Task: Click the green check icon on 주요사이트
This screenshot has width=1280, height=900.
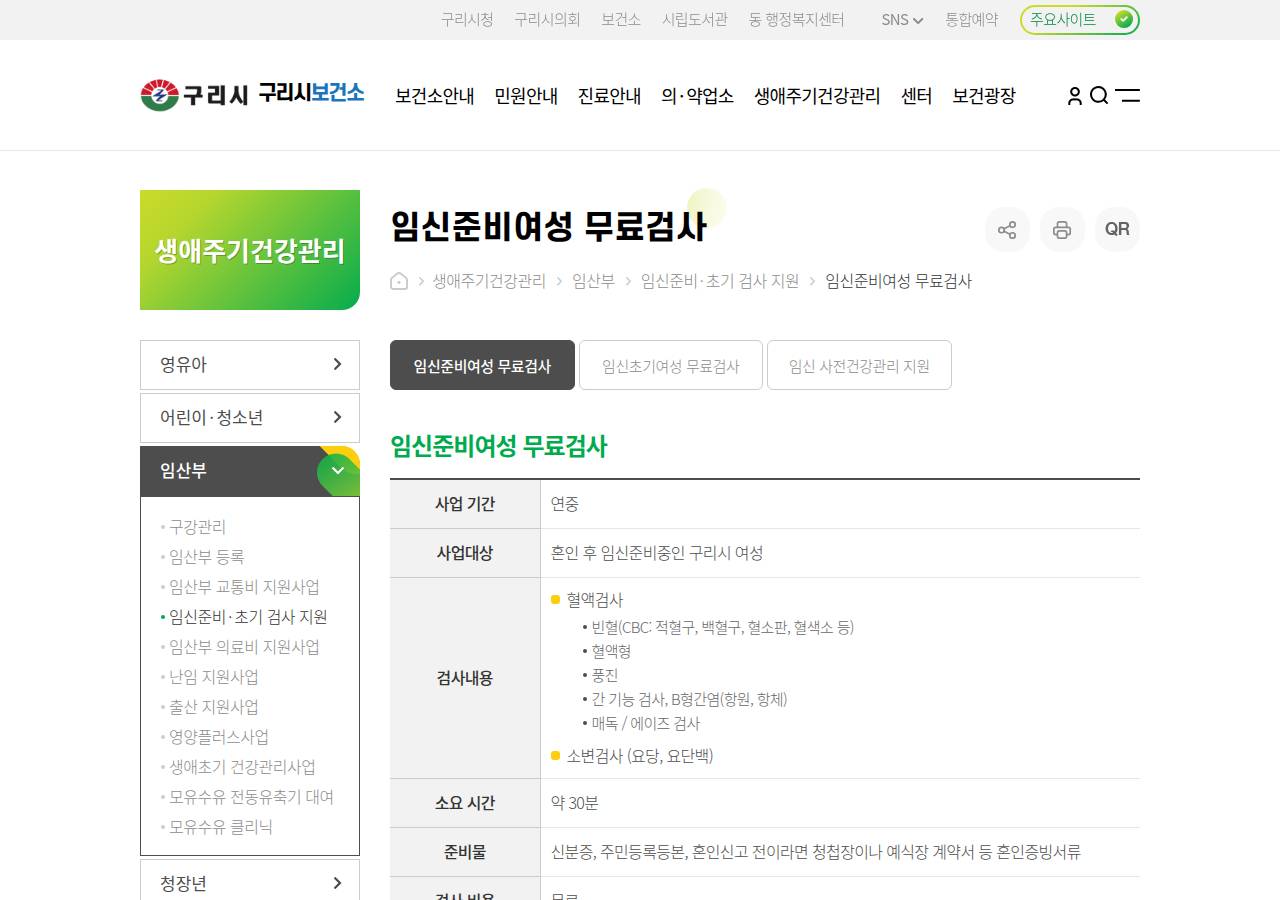Action: pyautogui.click(x=1124, y=19)
